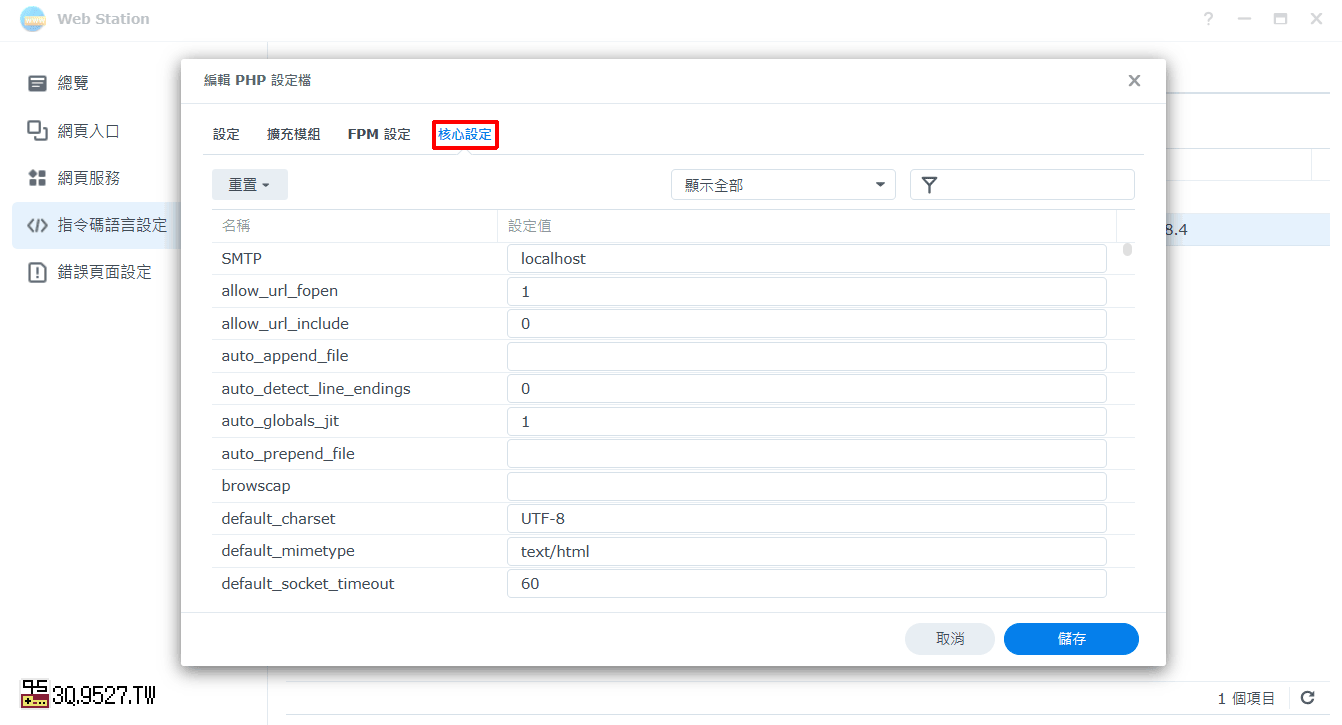Viewport: 1342px width, 725px height.
Task: Click the 網頁入口 portal sidebar icon
Action: pos(37,130)
